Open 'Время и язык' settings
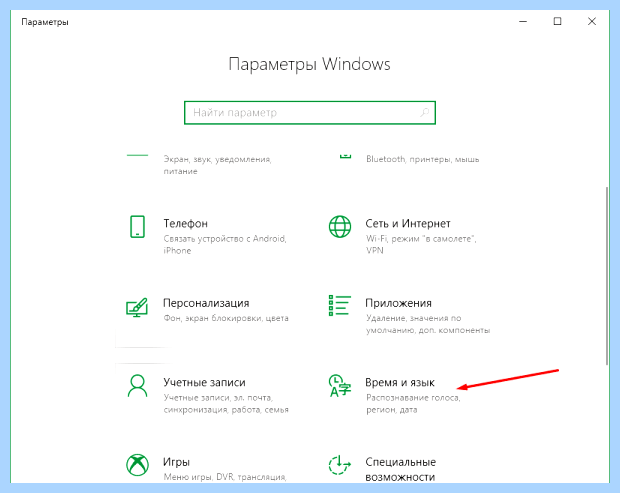This screenshot has width=620, height=493. coord(400,382)
